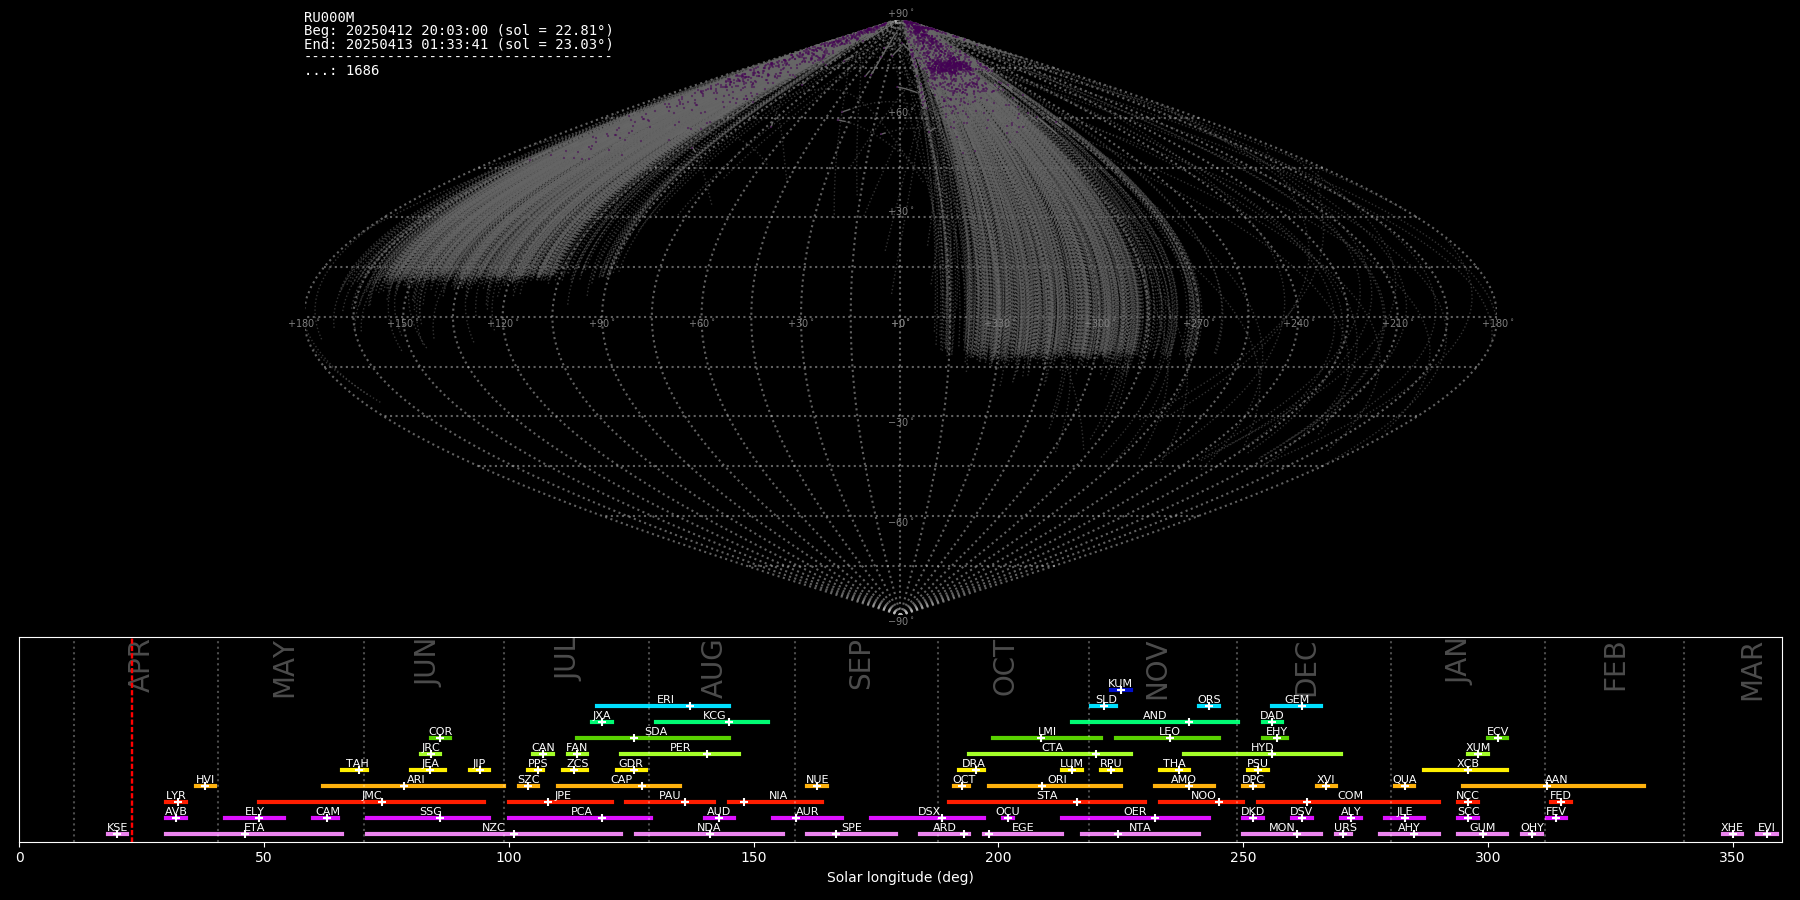Click the +90° label at the sky map top

(x=901, y=14)
